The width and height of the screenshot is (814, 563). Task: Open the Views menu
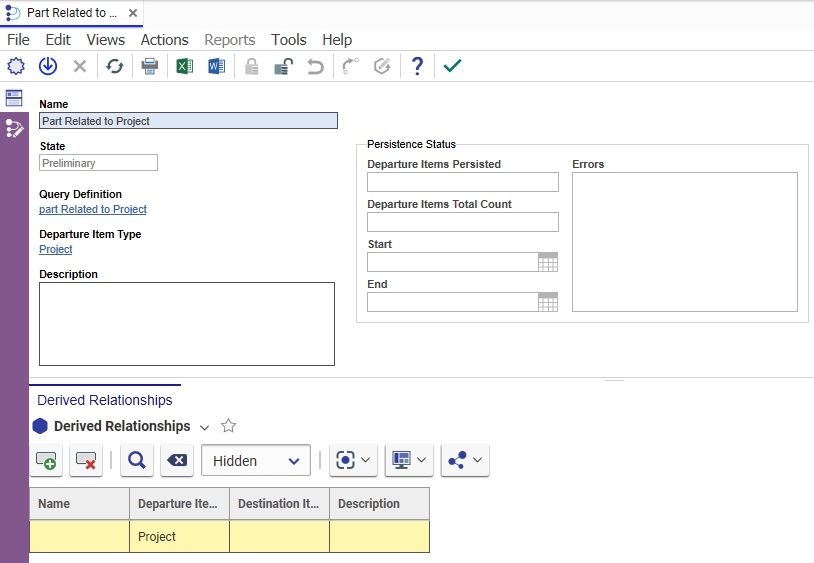point(106,40)
